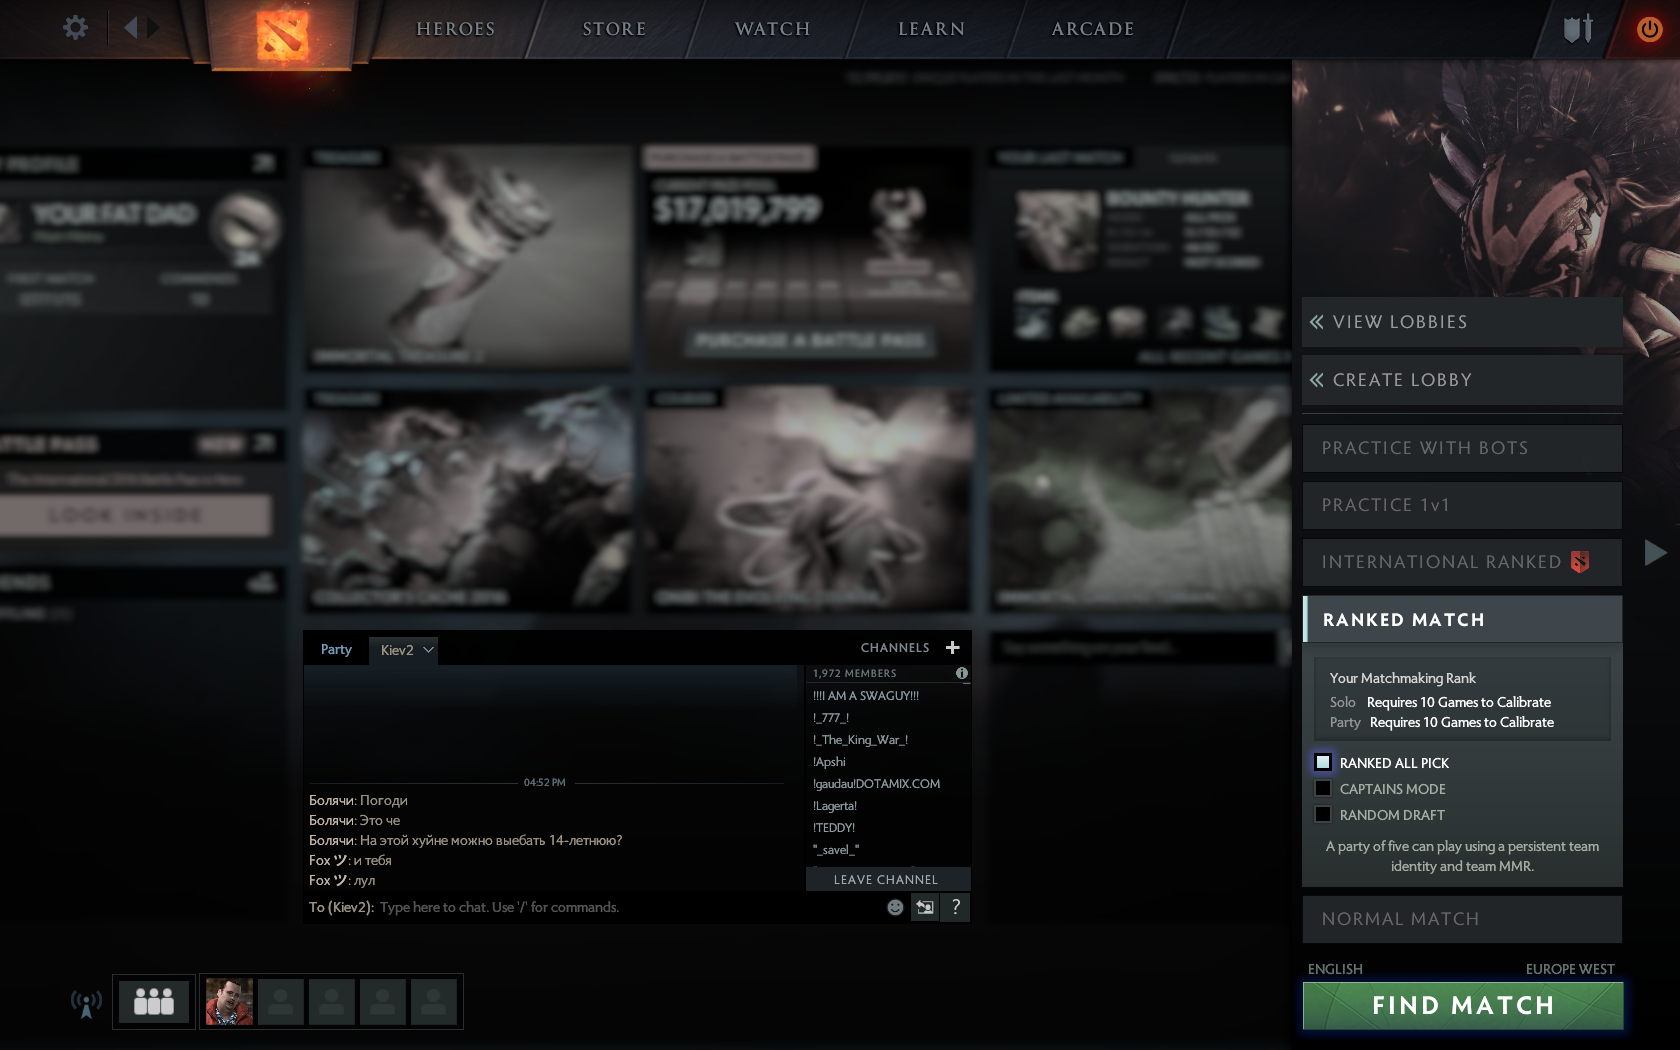Open the HEROES menu
Viewport: 1680px width, 1050px height.
click(456, 29)
